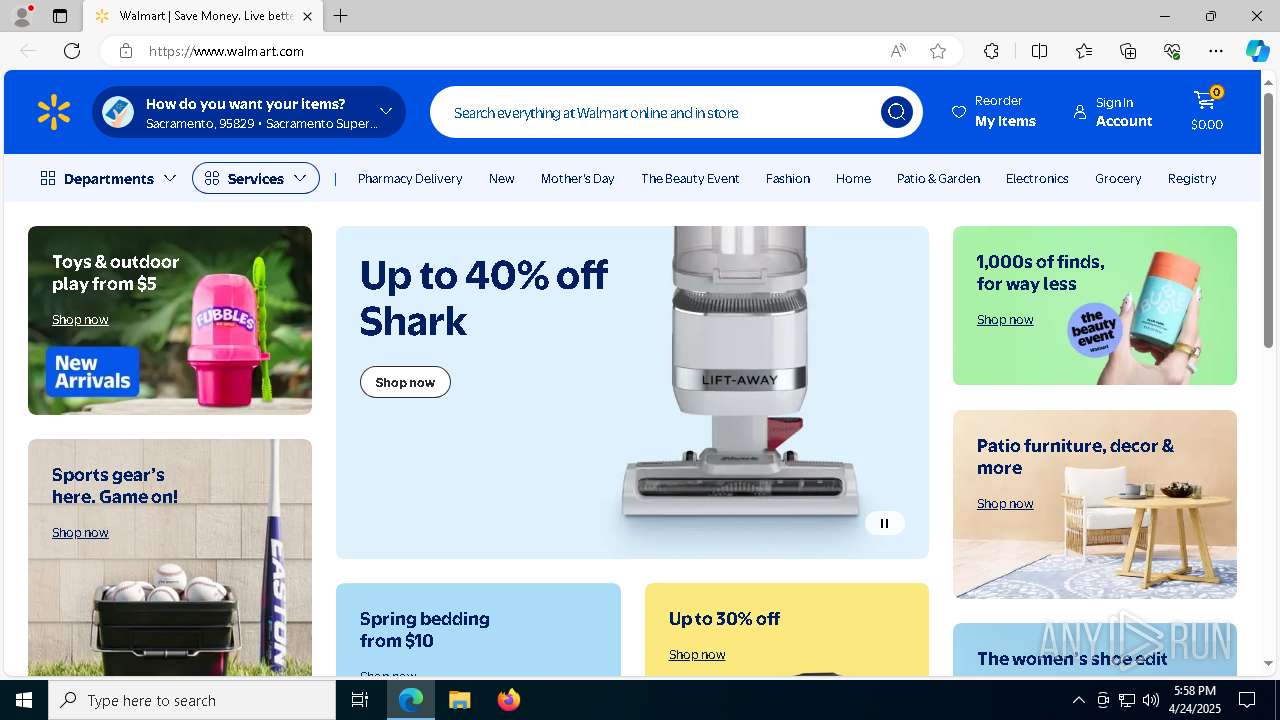Show hidden tray icons
1280x720 pixels.
point(1079,700)
